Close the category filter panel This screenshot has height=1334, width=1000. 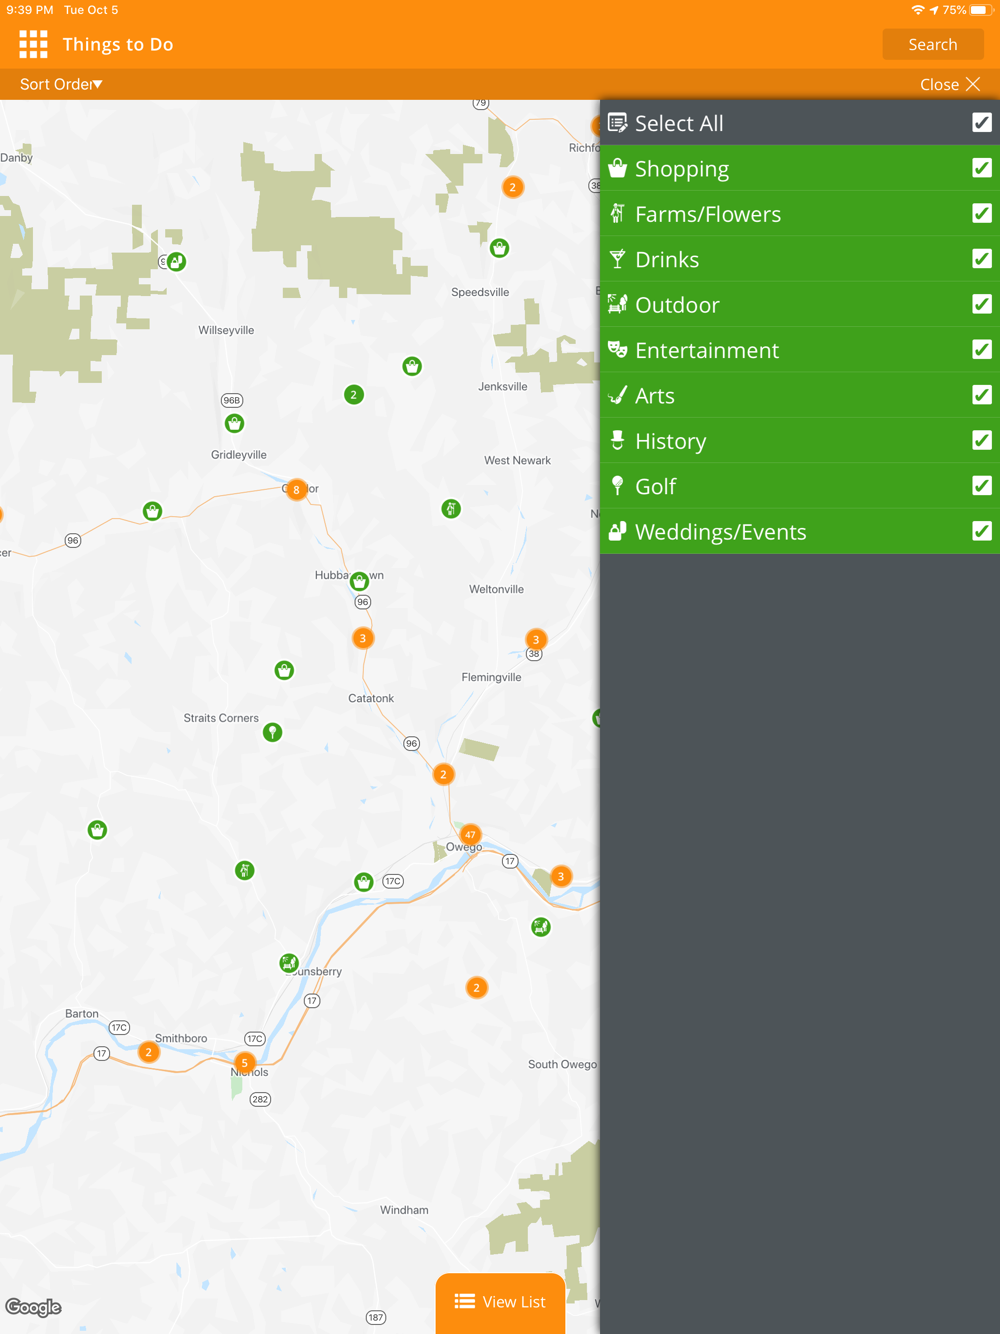[x=950, y=84]
